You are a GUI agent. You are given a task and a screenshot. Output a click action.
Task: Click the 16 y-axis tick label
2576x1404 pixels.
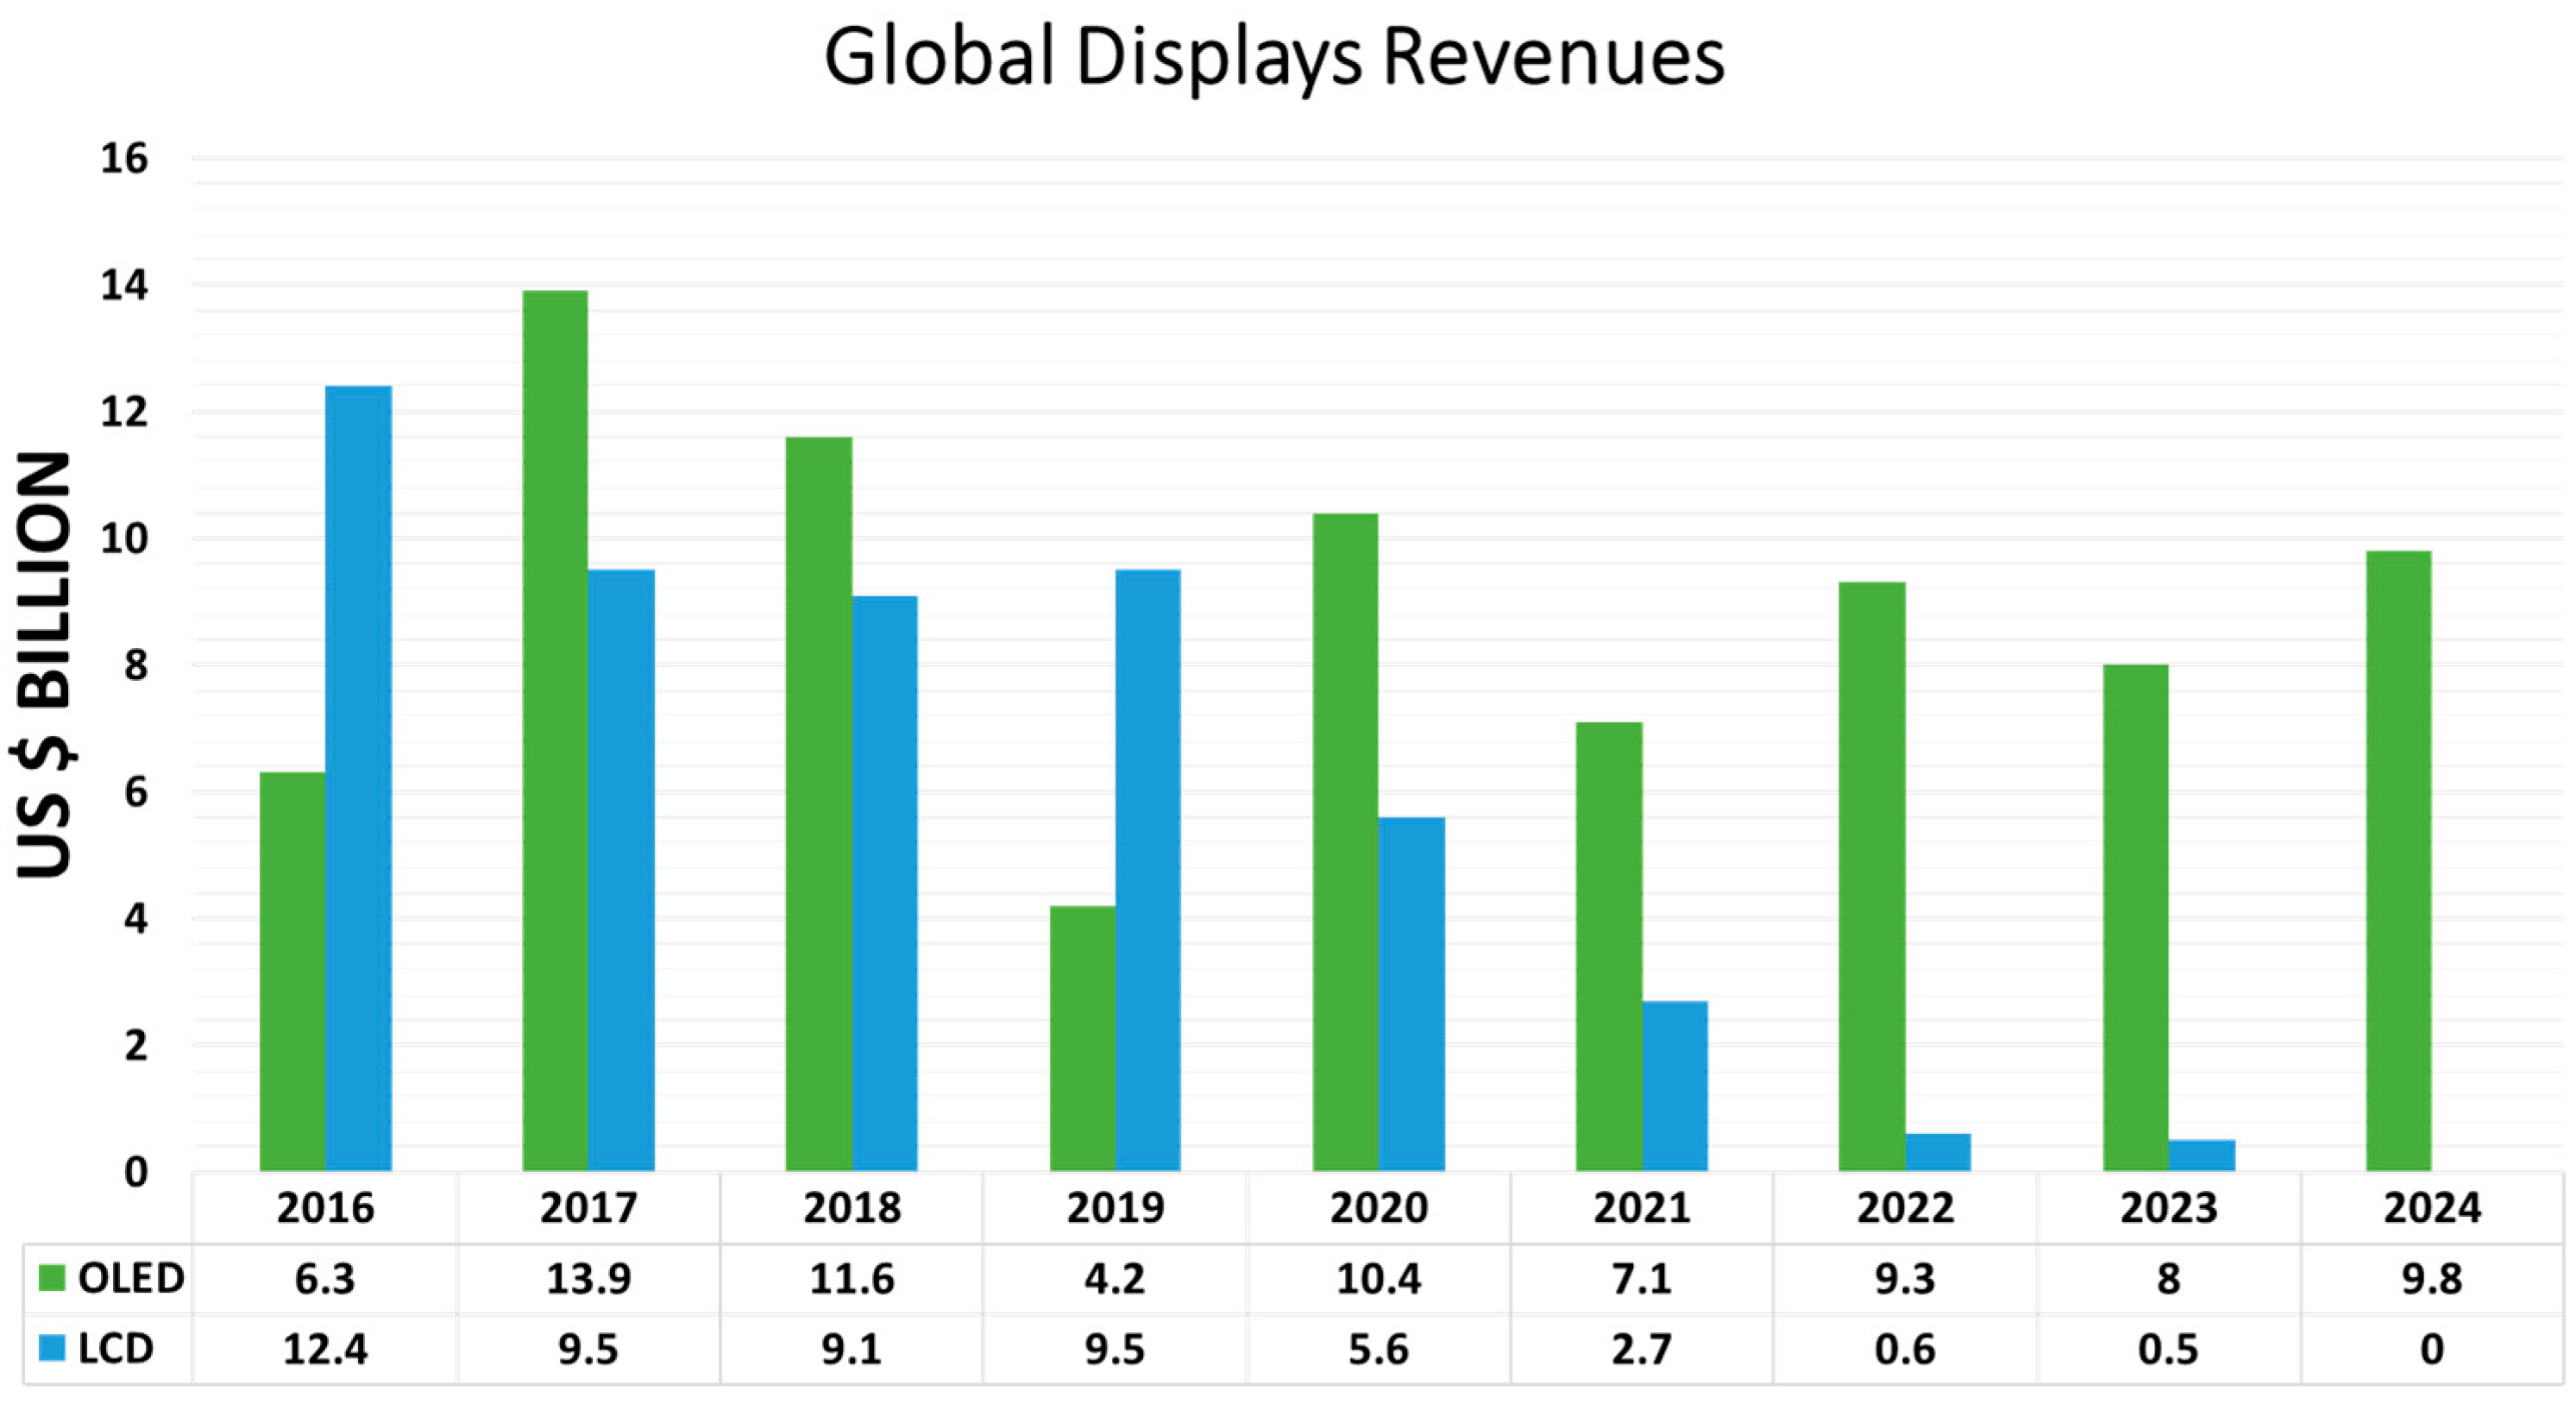click(x=124, y=158)
